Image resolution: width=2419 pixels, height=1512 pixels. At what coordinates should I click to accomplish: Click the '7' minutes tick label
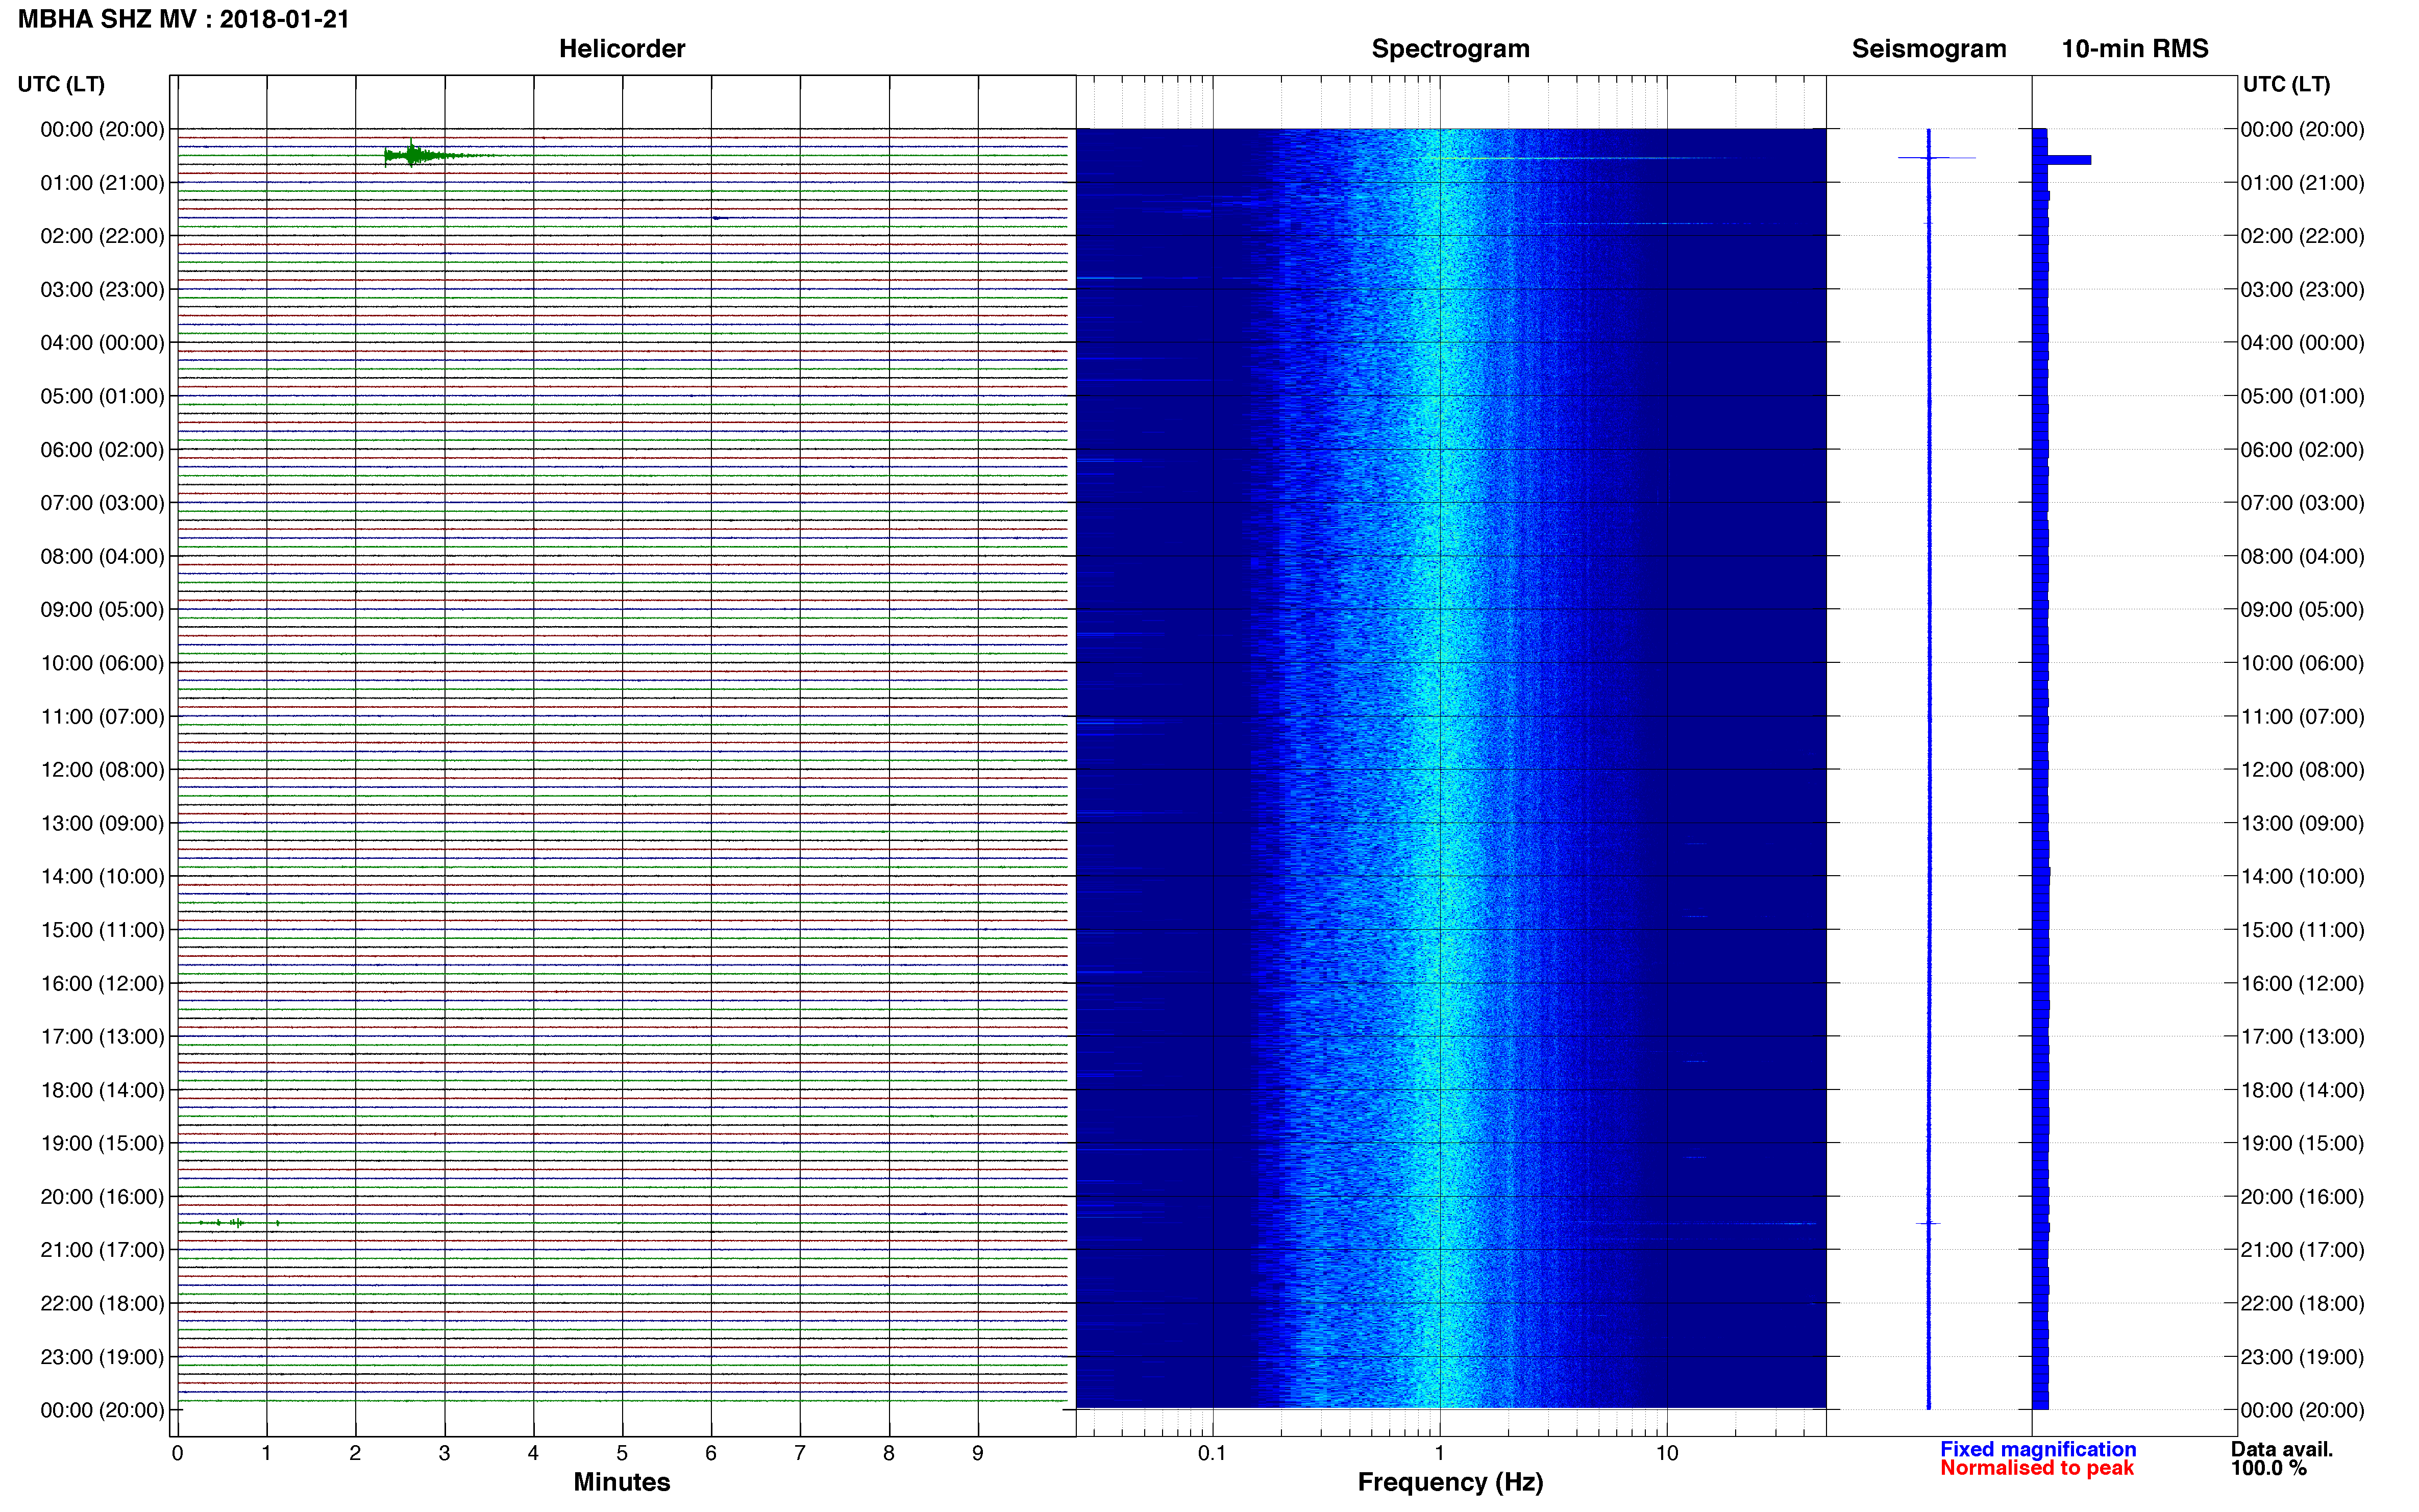coord(800,1453)
